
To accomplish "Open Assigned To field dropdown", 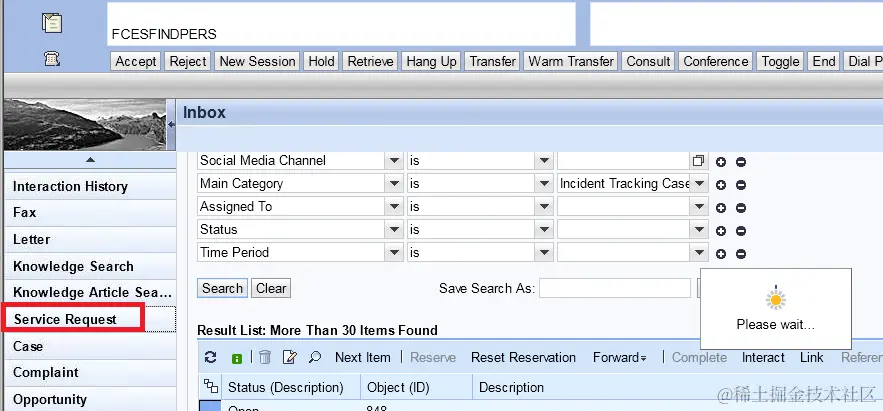I will point(394,207).
